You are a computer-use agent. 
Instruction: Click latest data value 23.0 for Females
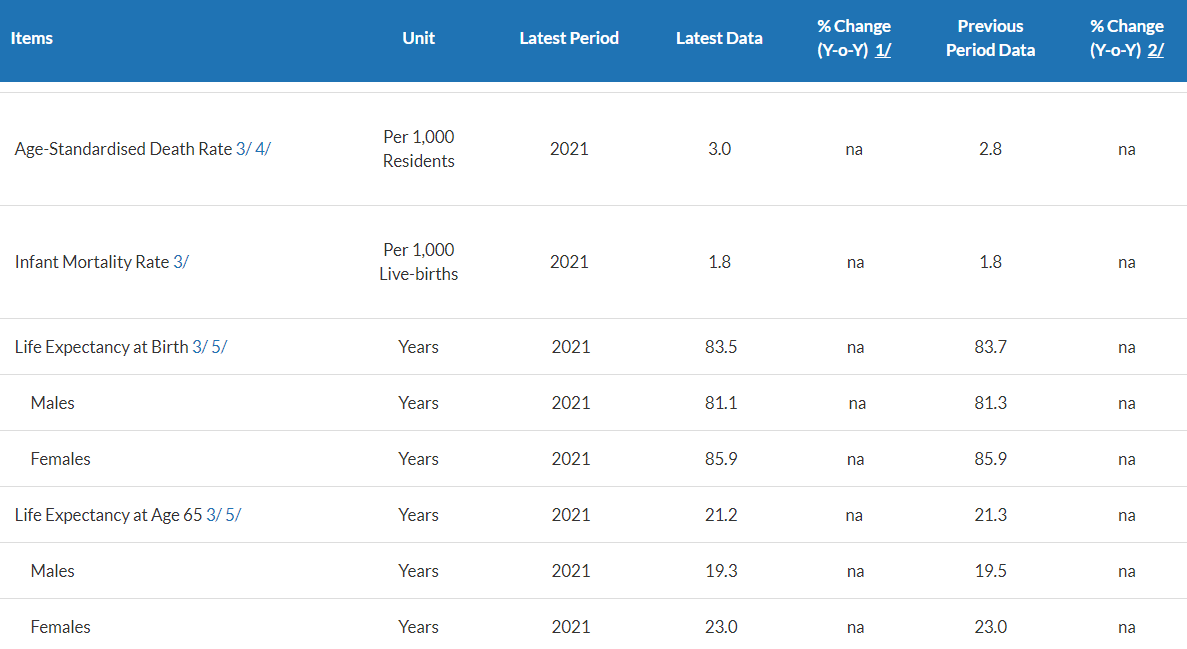point(721,627)
